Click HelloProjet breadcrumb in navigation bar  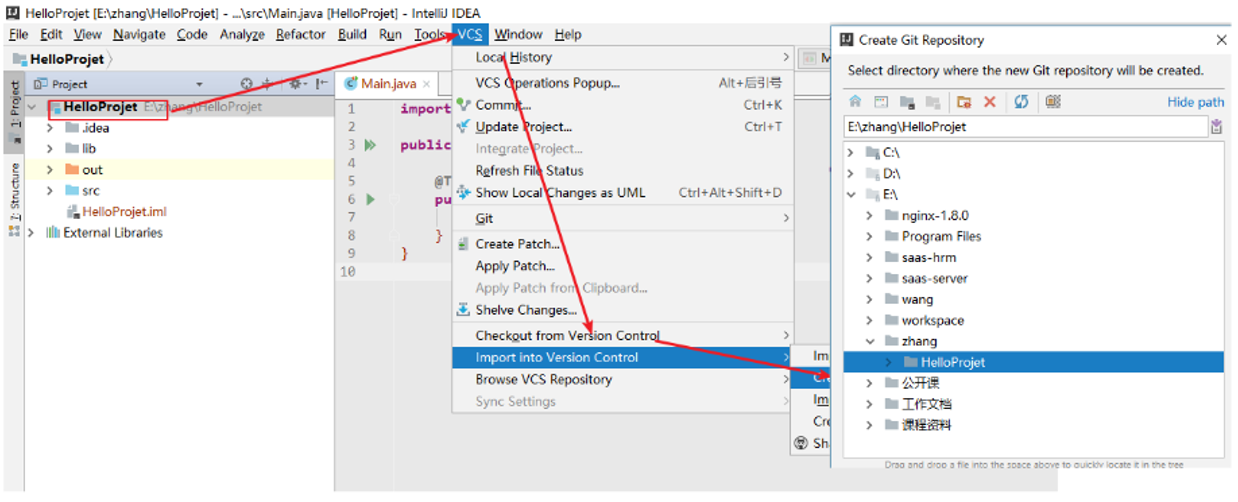pyautogui.click(x=66, y=60)
